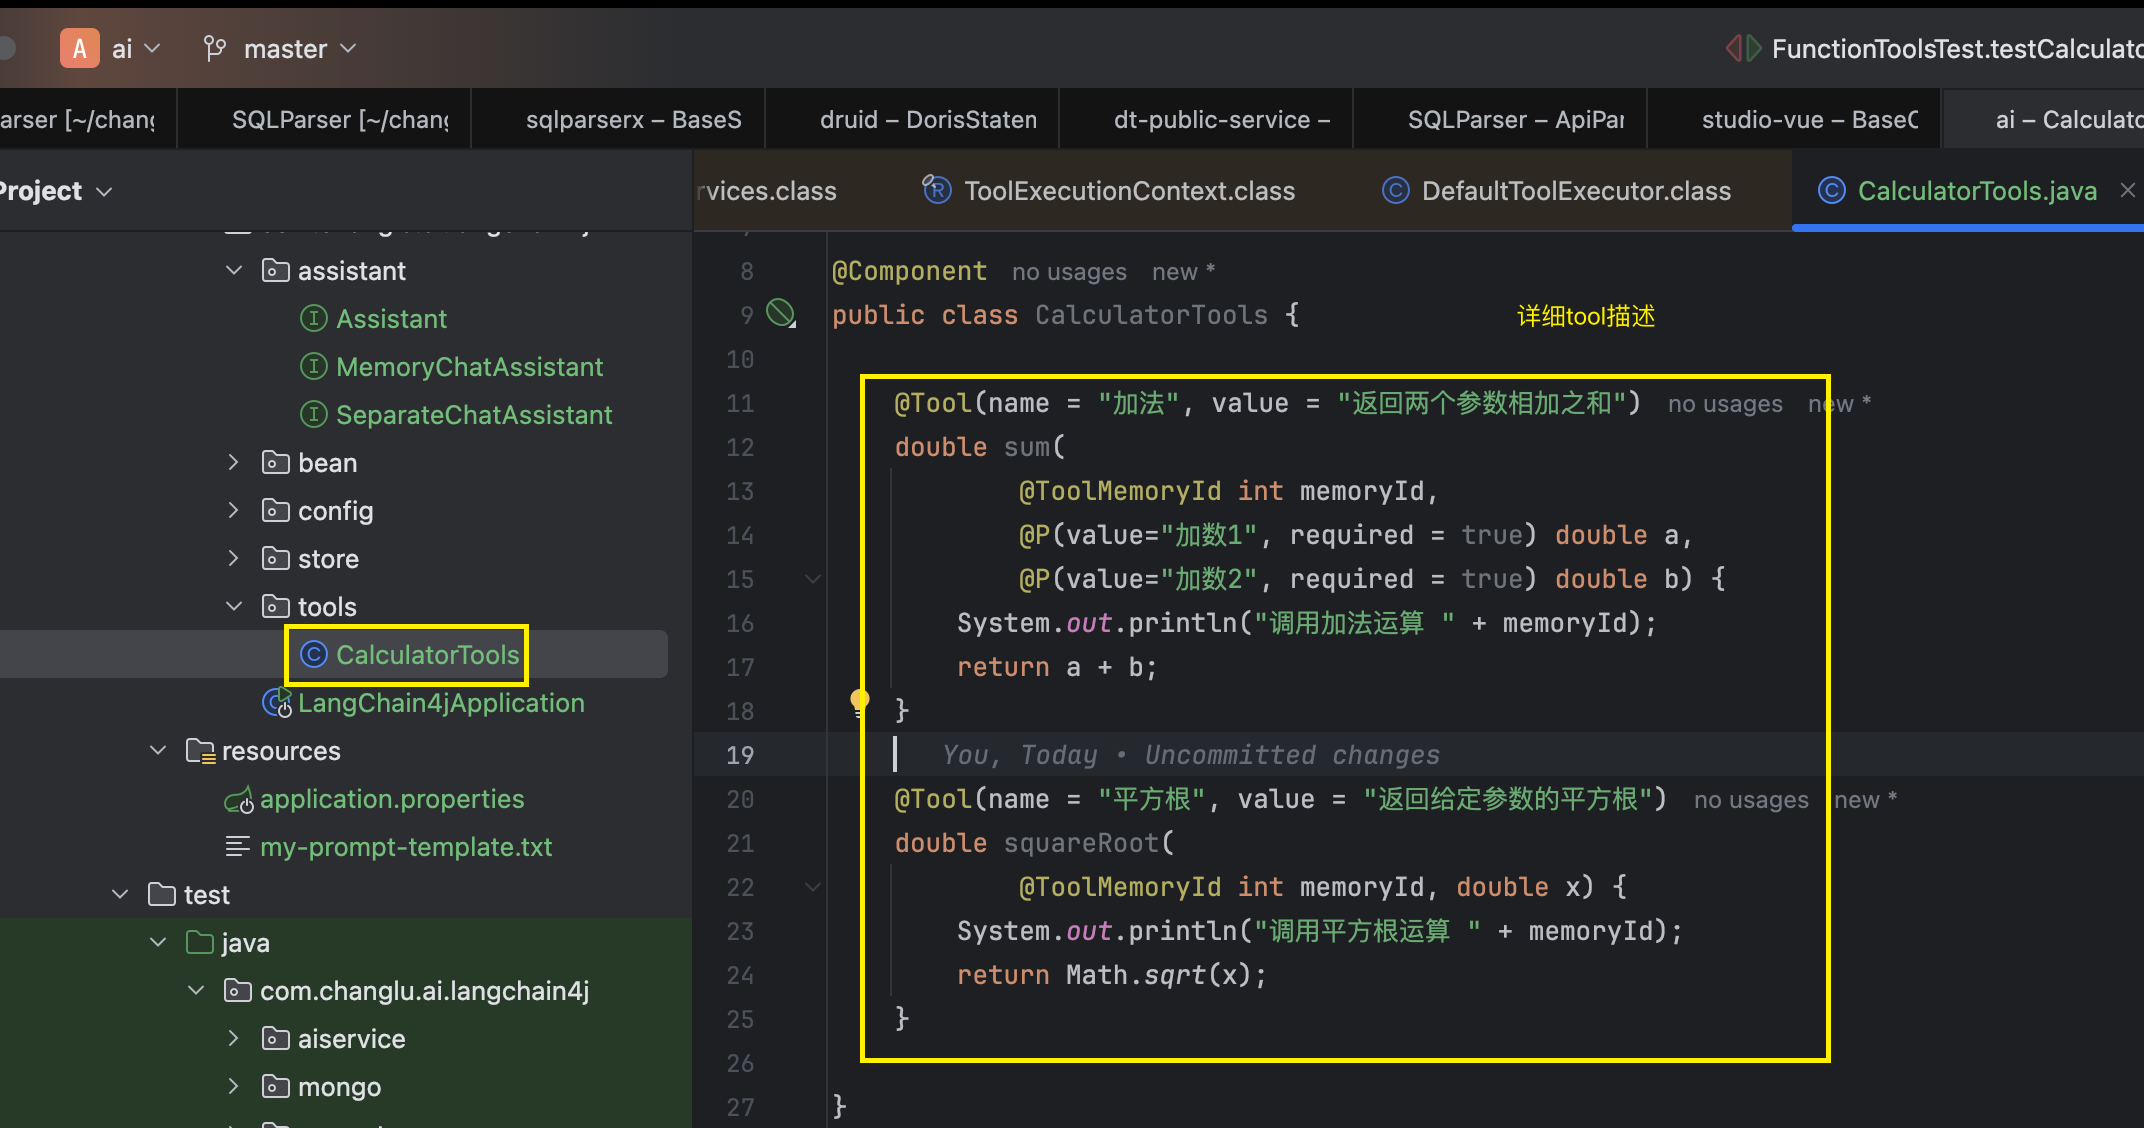Fold the squareRoot method at line 22

[813, 887]
